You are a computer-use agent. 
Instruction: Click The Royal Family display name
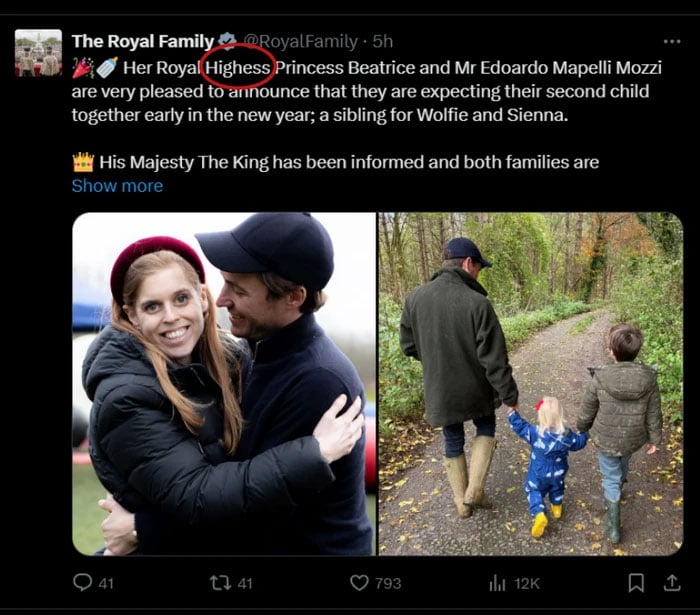pos(142,41)
